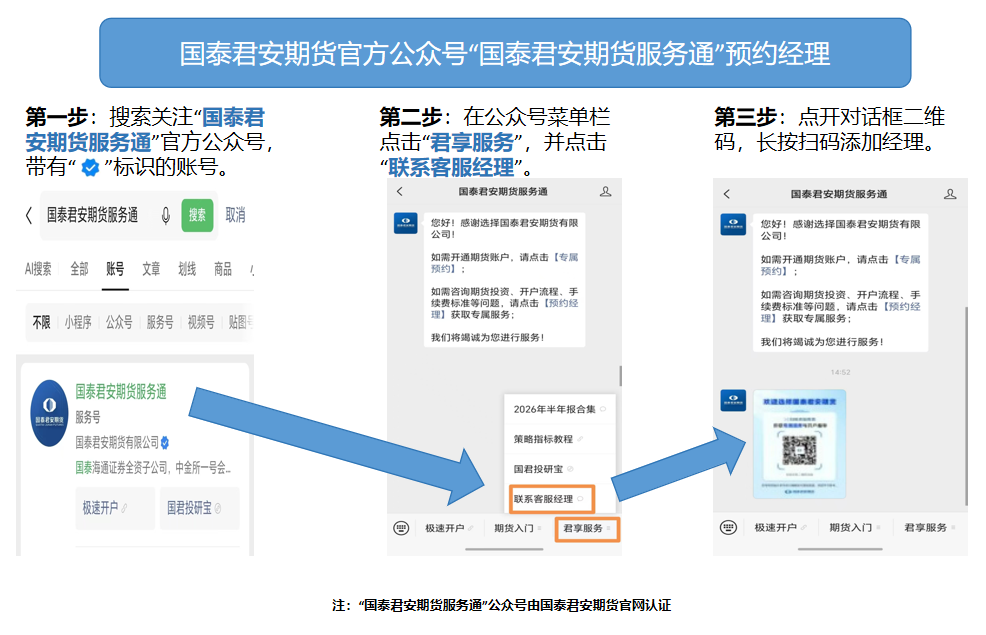Screen dimensions: 986x635
Task: Click the 服务号 label under the result title
Action: pos(88,417)
